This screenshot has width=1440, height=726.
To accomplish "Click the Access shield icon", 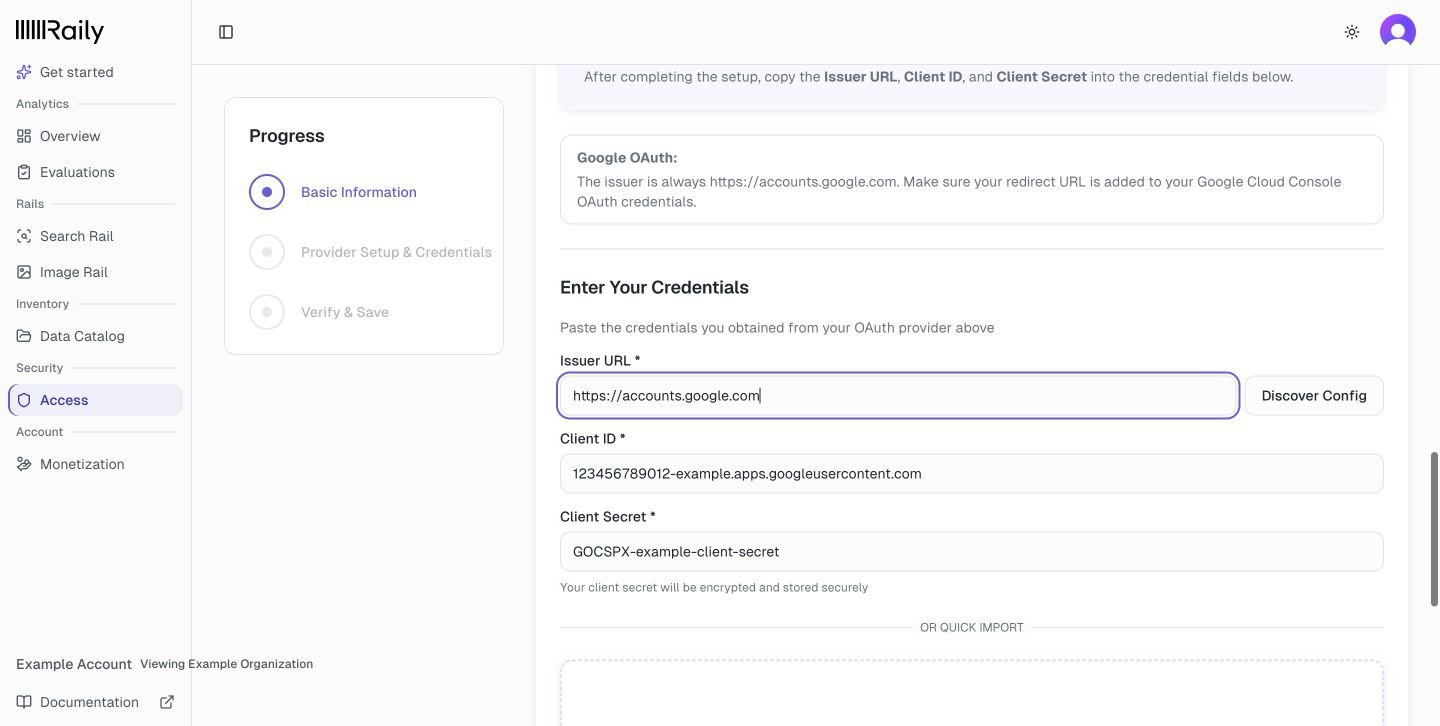I will (24, 400).
